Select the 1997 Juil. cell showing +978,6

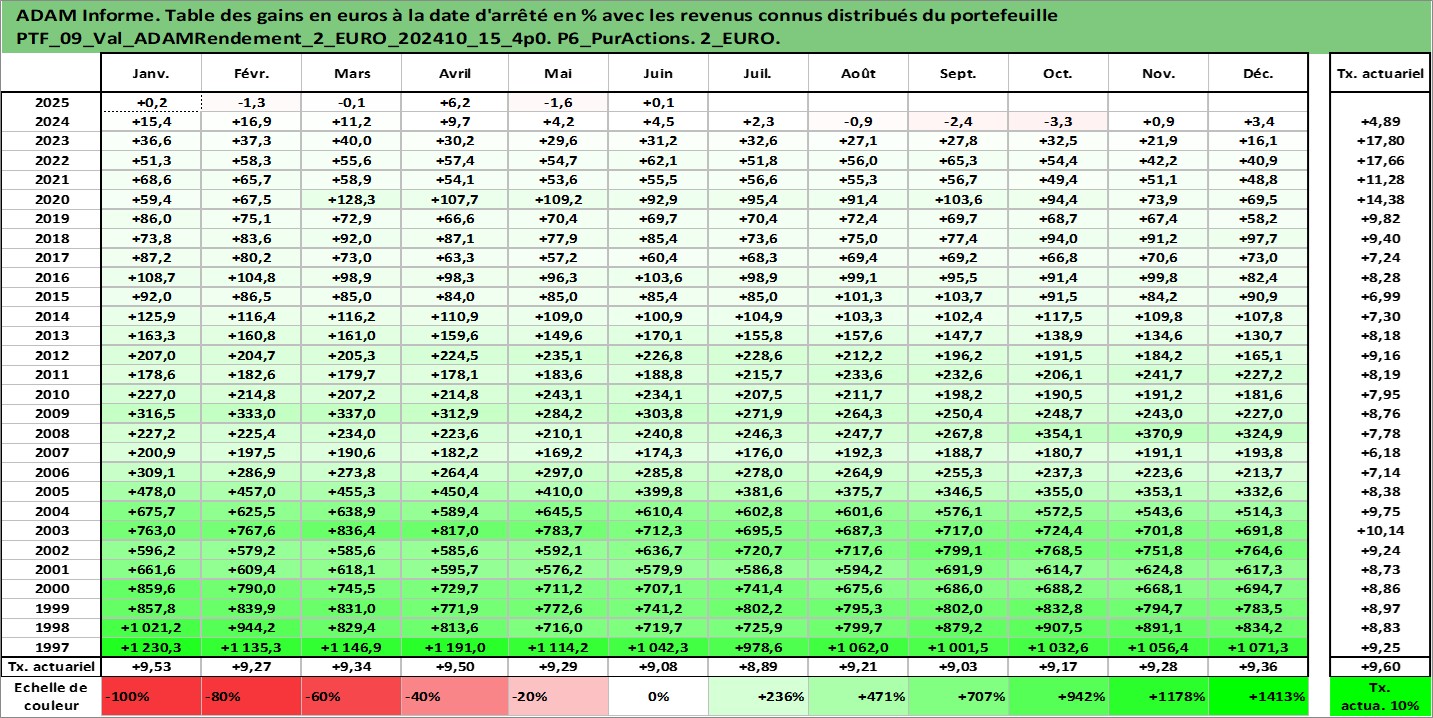point(758,648)
